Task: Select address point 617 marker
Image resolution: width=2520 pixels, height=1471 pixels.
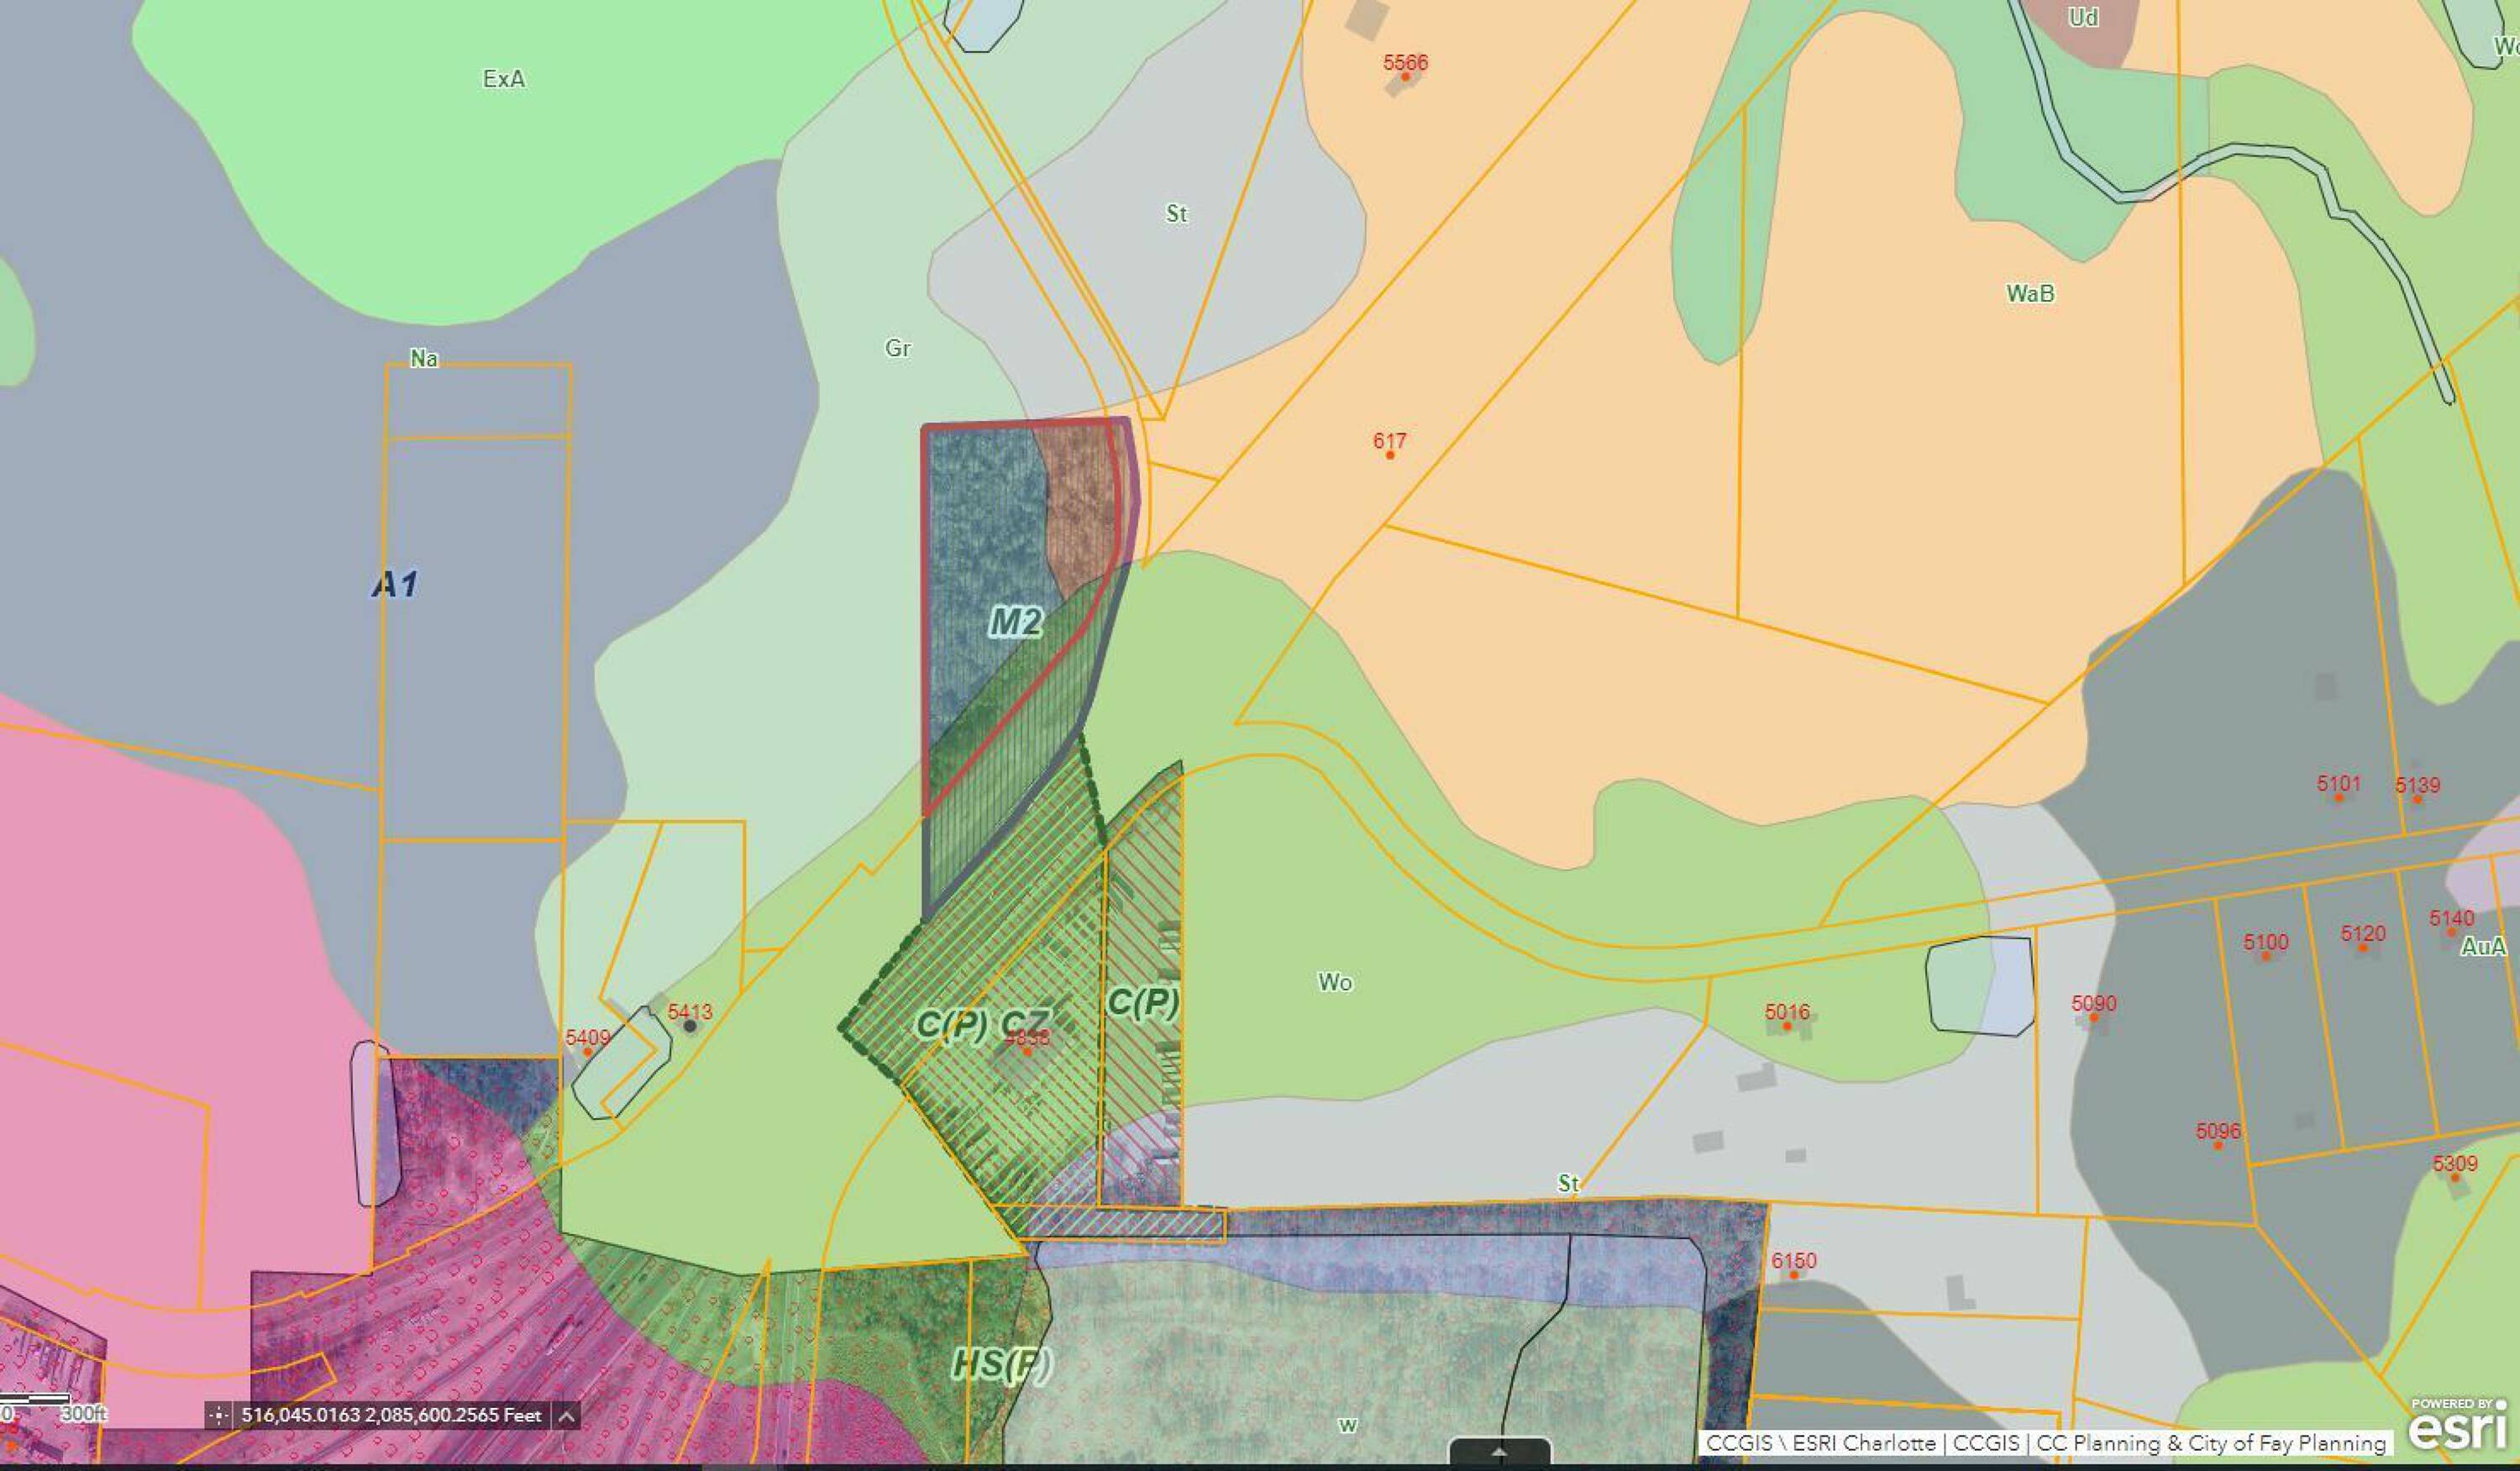Action: [1390, 455]
